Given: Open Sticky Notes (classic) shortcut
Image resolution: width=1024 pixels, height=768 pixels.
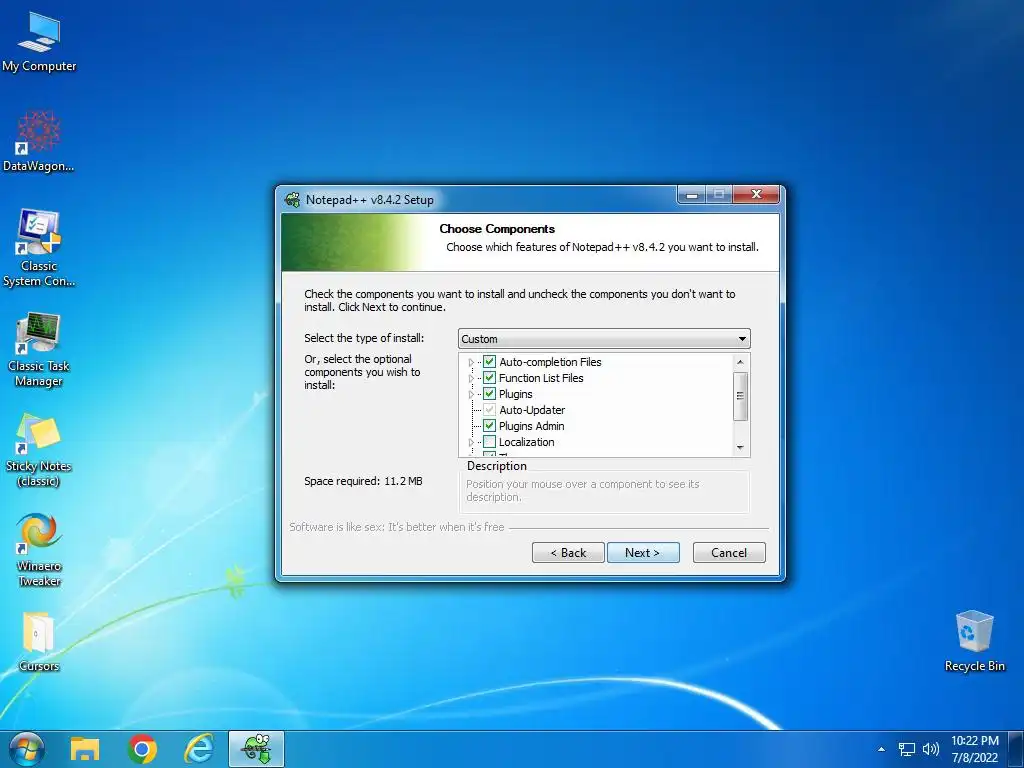Looking at the screenshot, I should coord(39,450).
